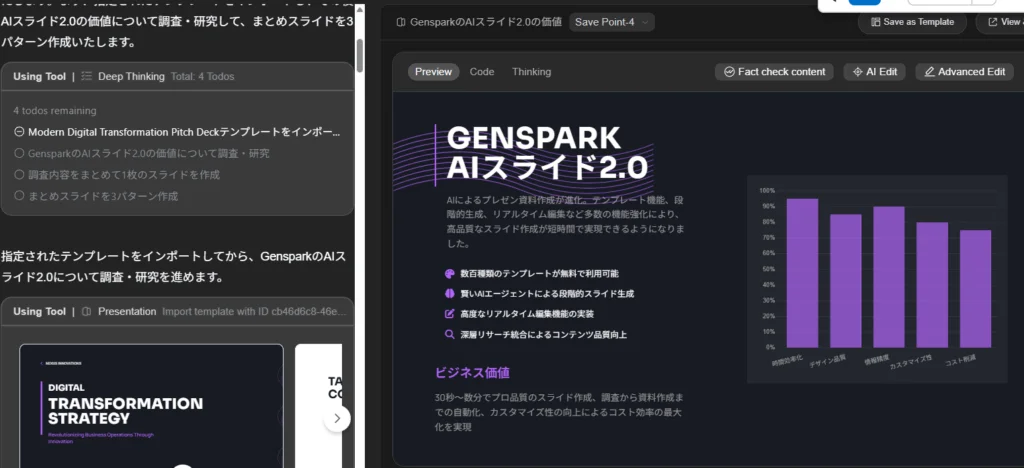Click the Total: 4 Todos label
Viewport: 1024px width, 468px height.
[202, 76]
